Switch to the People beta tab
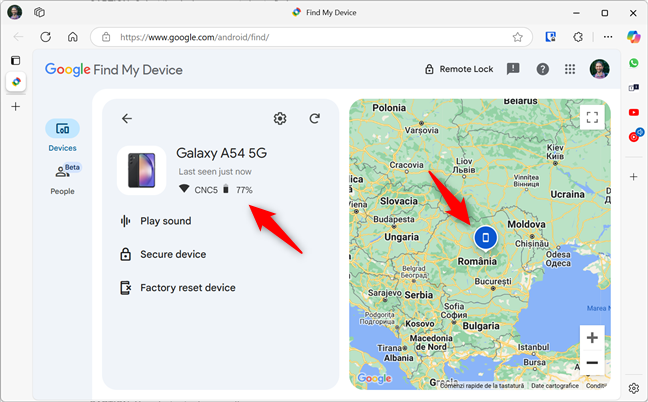 pos(62,179)
